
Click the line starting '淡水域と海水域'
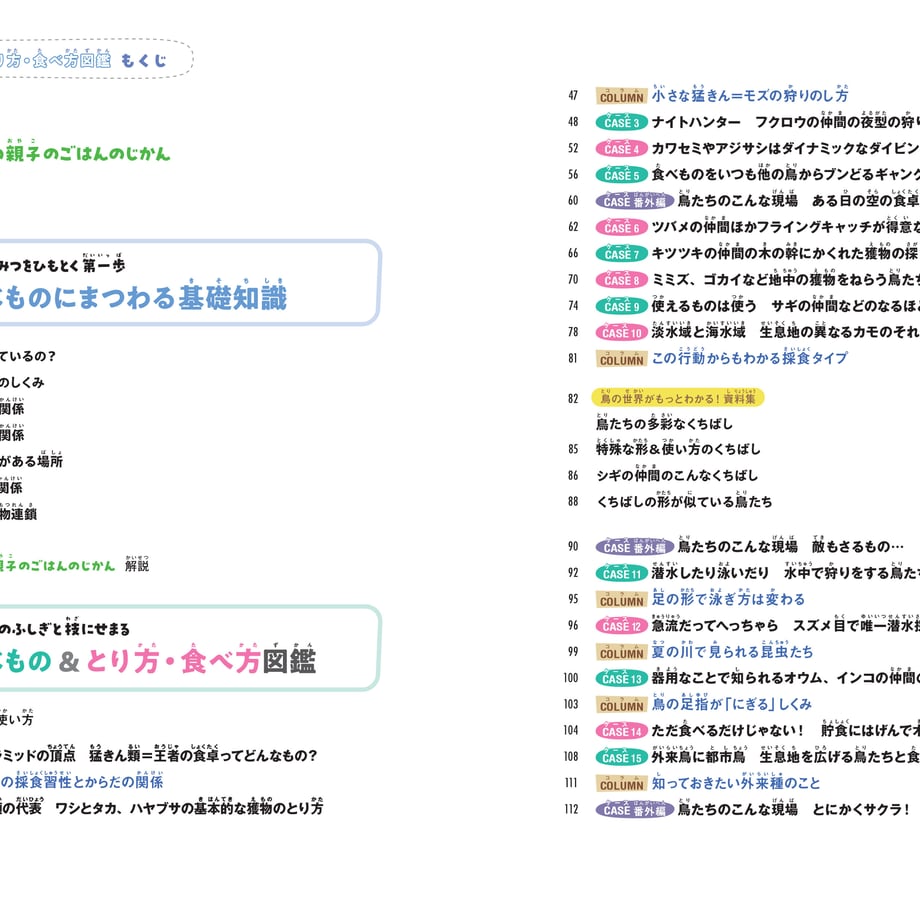pos(786,332)
